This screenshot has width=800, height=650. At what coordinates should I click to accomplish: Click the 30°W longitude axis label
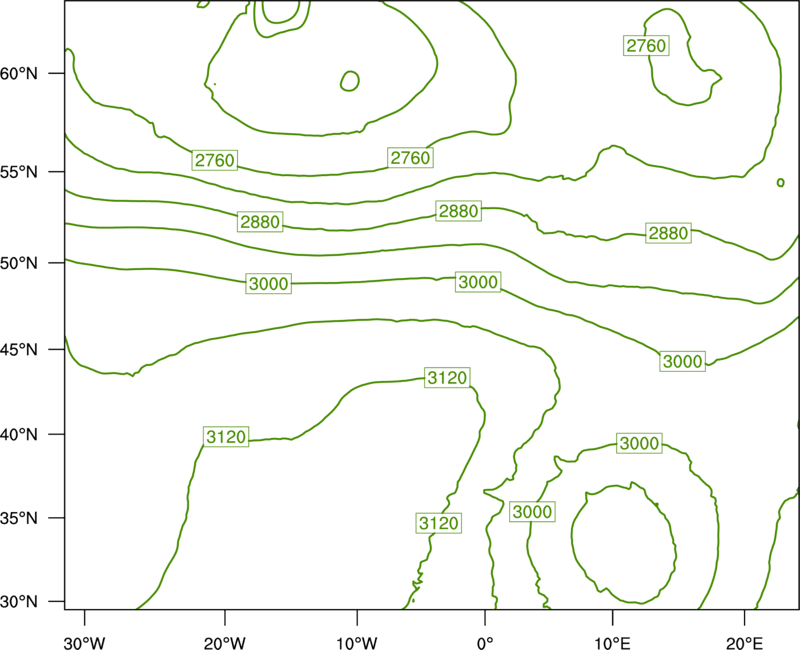click(85, 643)
